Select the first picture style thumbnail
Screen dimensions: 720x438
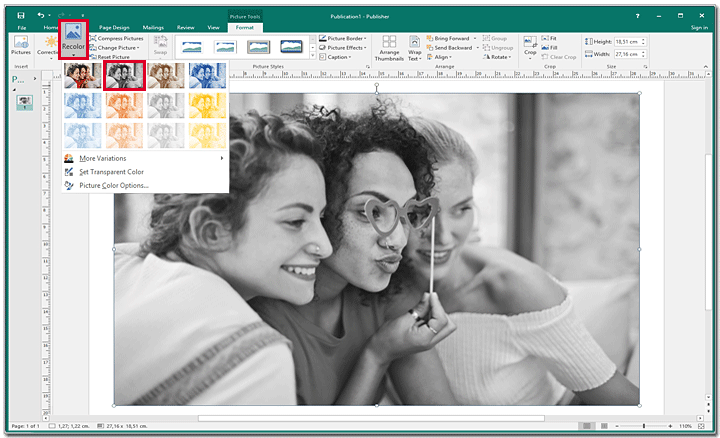[x=191, y=47]
